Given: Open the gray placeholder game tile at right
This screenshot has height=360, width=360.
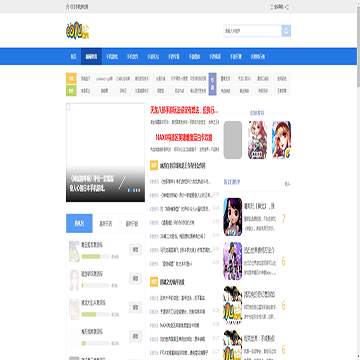Looking at the screenshot, I should coord(233,140).
